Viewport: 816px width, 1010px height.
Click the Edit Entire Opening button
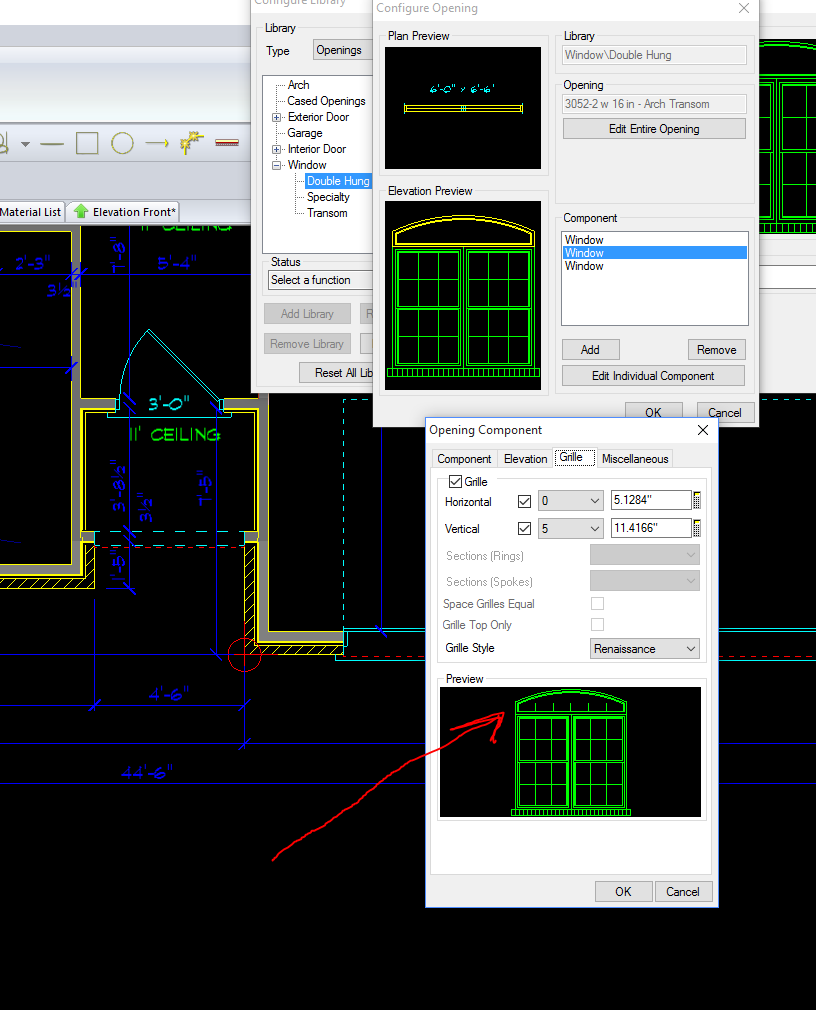(x=653, y=128)
